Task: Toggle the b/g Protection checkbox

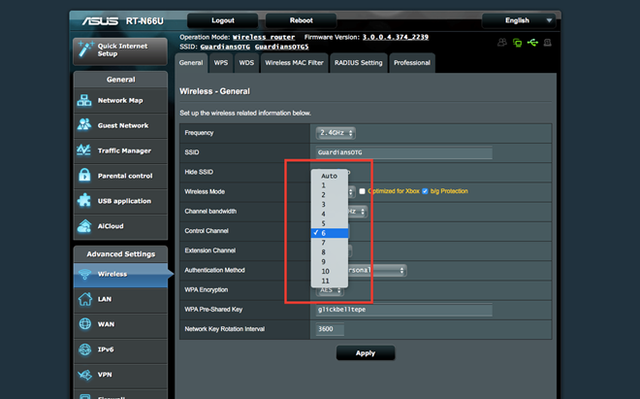Action: point(425,191)
